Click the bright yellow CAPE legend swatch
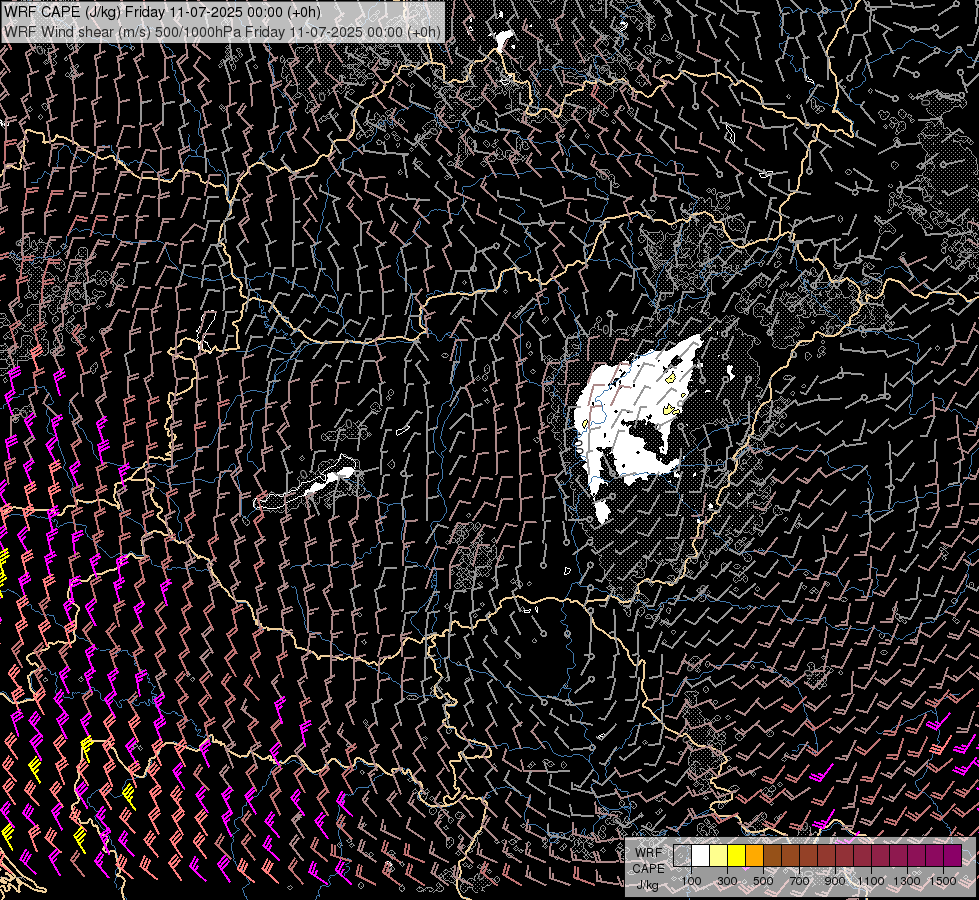This screenshot has height=900, width=979. click(x=737, y=855)
